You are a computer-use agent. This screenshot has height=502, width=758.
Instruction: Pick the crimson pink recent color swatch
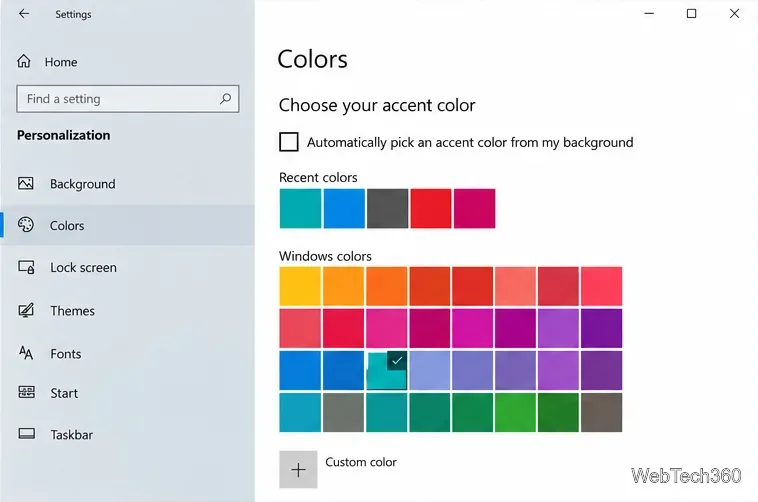(474, 208)
